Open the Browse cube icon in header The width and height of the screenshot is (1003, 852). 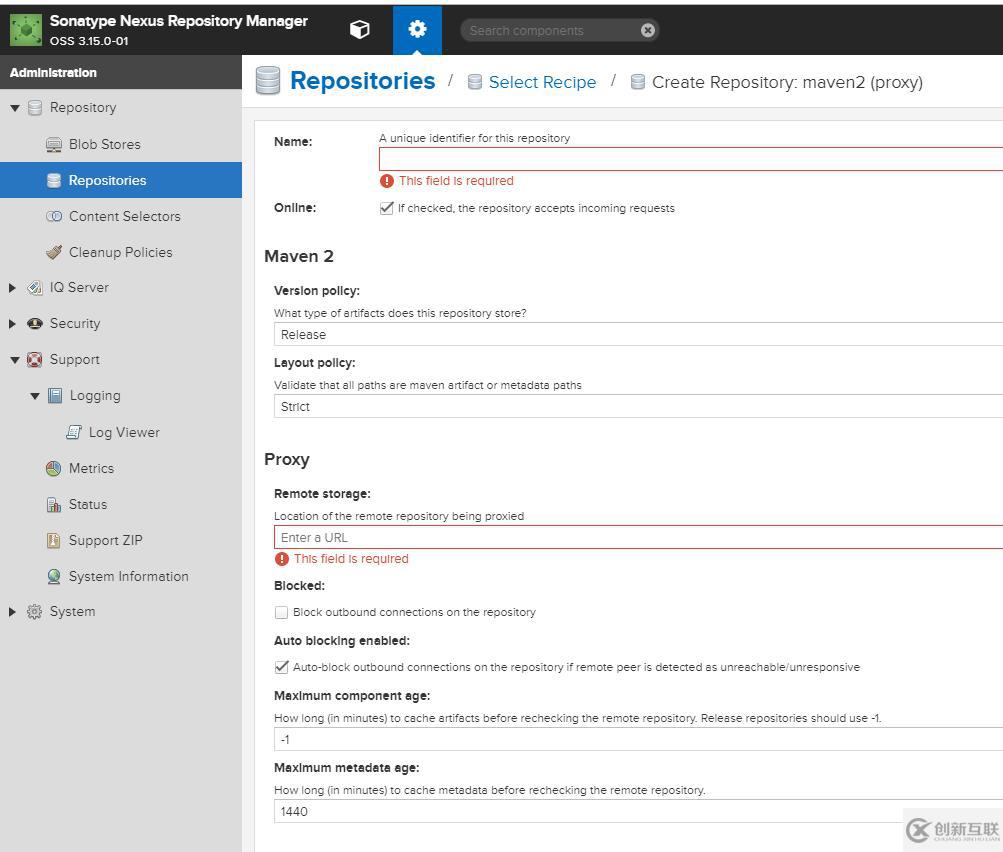(359, 29)
